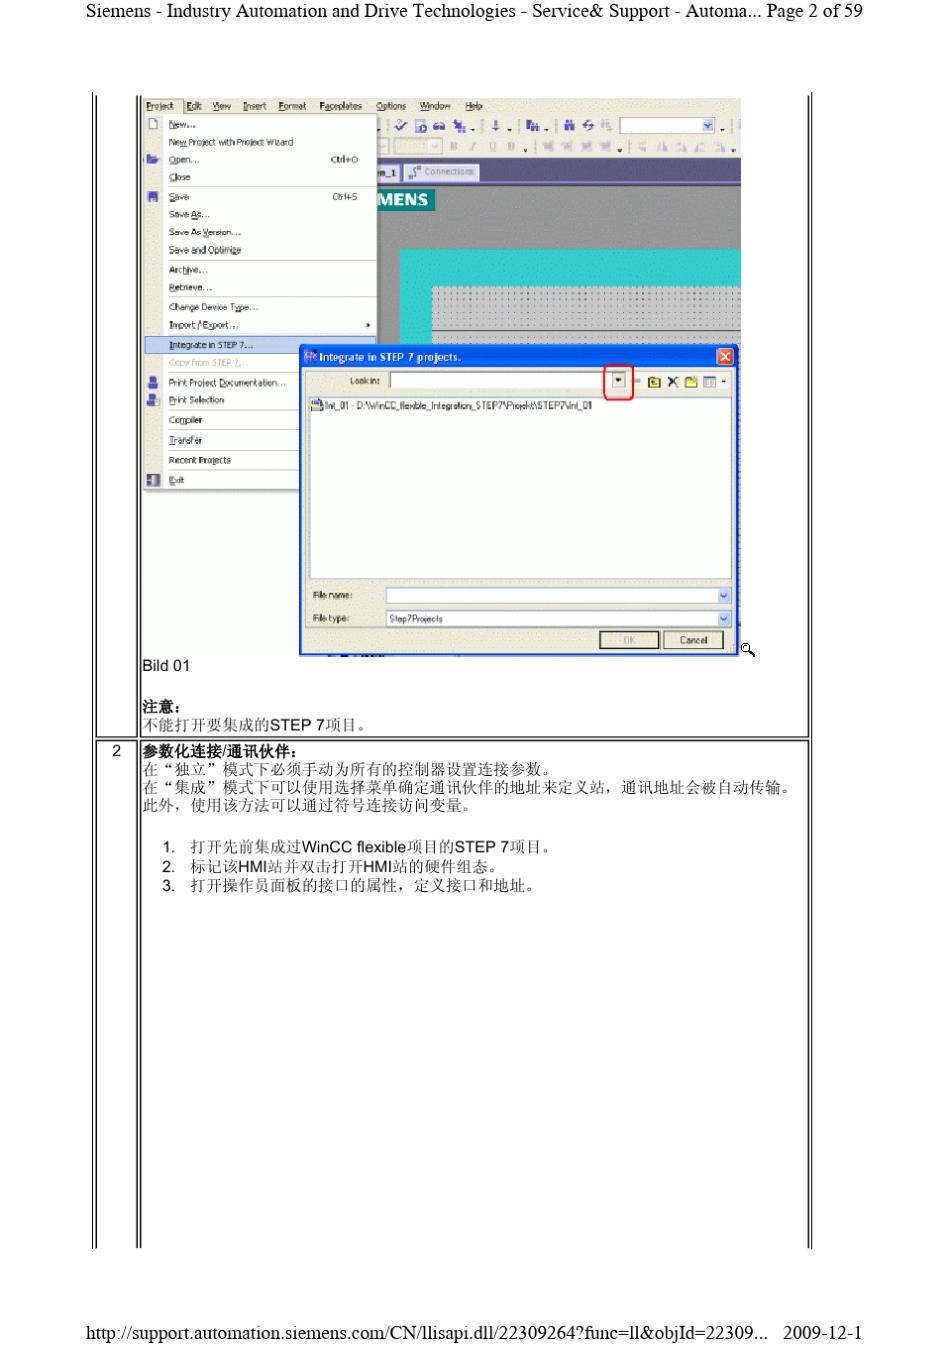950x1345 pixels.
Task: Click the views menu icon in dialog toolbar
Action: (x=711, y=382)
